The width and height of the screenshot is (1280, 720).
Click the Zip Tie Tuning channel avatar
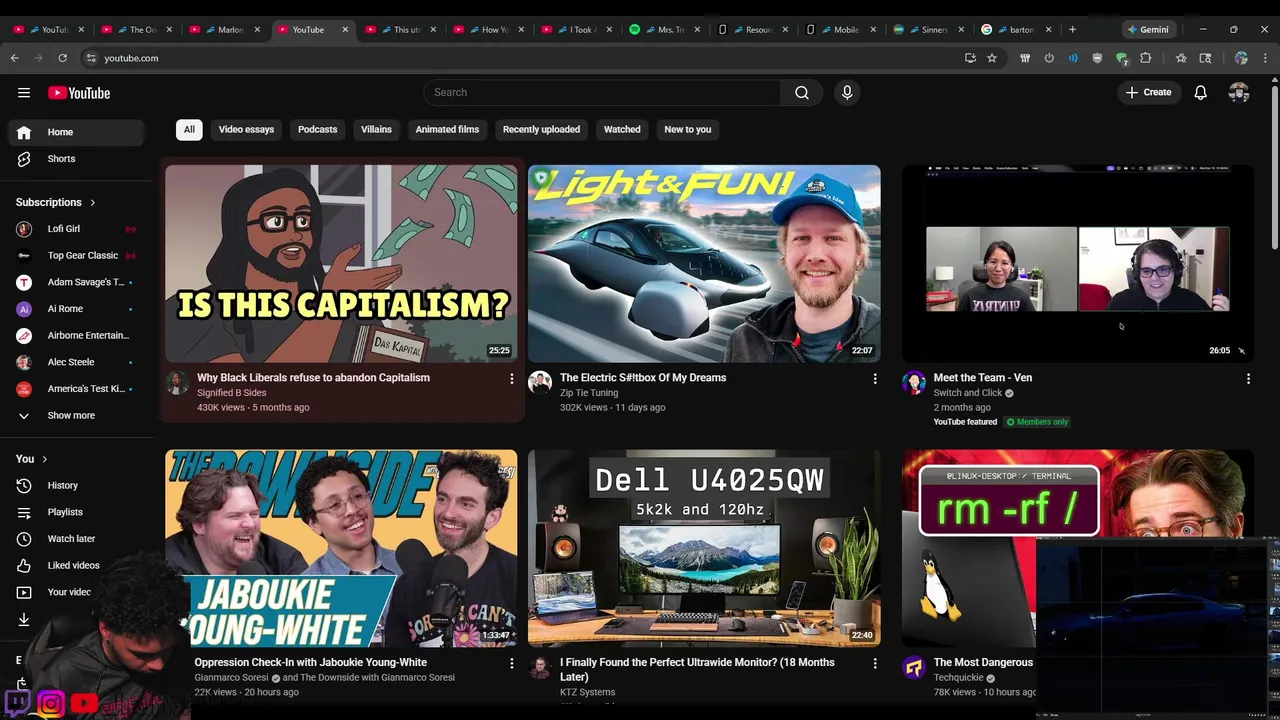tap(540, 383)
